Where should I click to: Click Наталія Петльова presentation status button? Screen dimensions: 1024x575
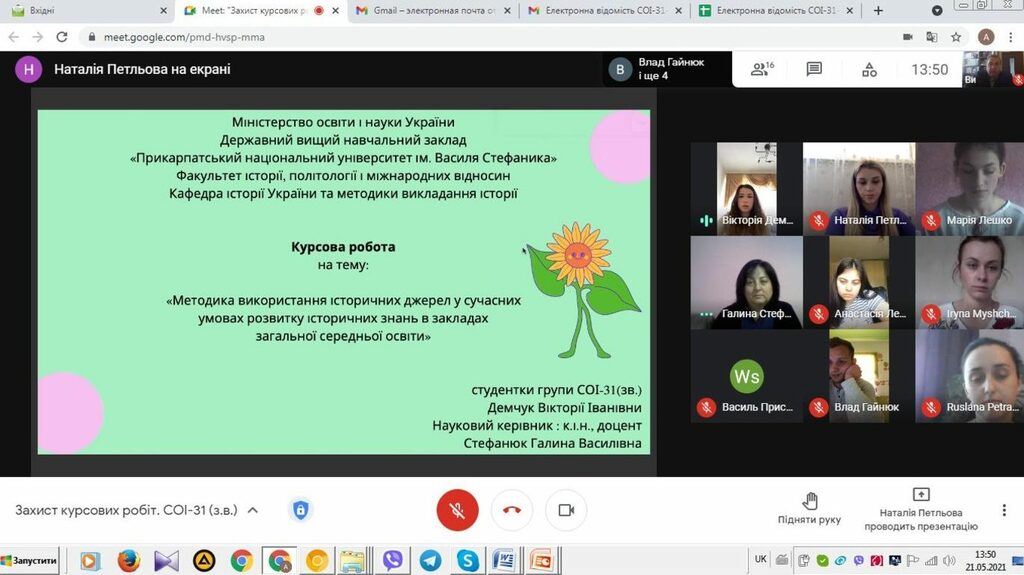[x=920, y=508]
